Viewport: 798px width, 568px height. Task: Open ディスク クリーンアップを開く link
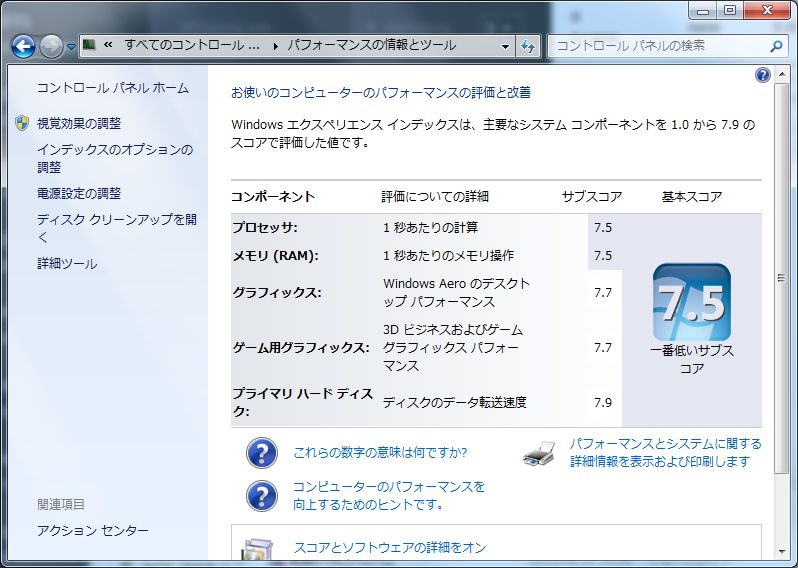coord(117,229)
